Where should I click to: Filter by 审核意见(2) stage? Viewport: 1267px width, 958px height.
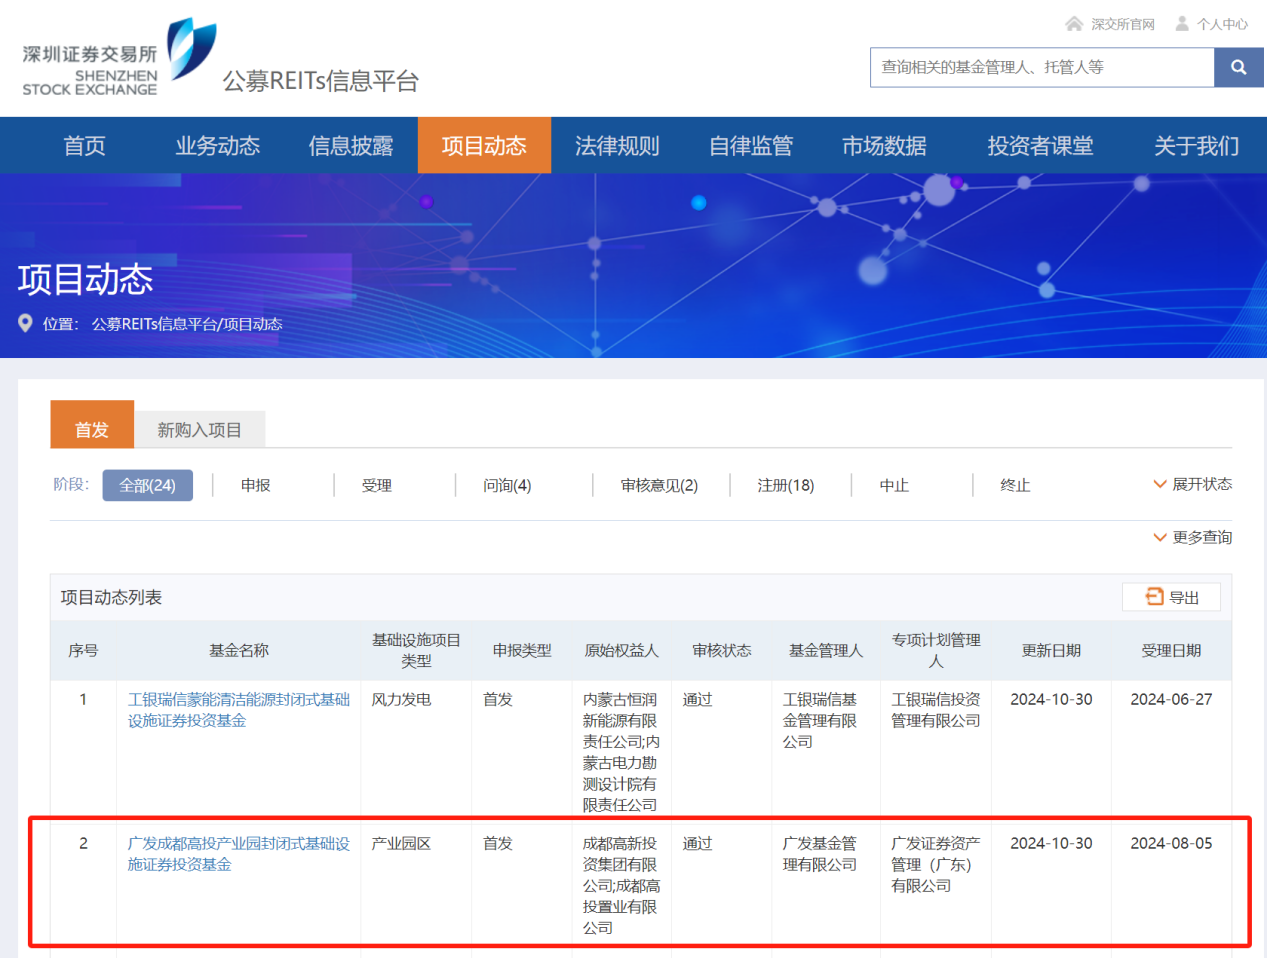coord(659,485)
